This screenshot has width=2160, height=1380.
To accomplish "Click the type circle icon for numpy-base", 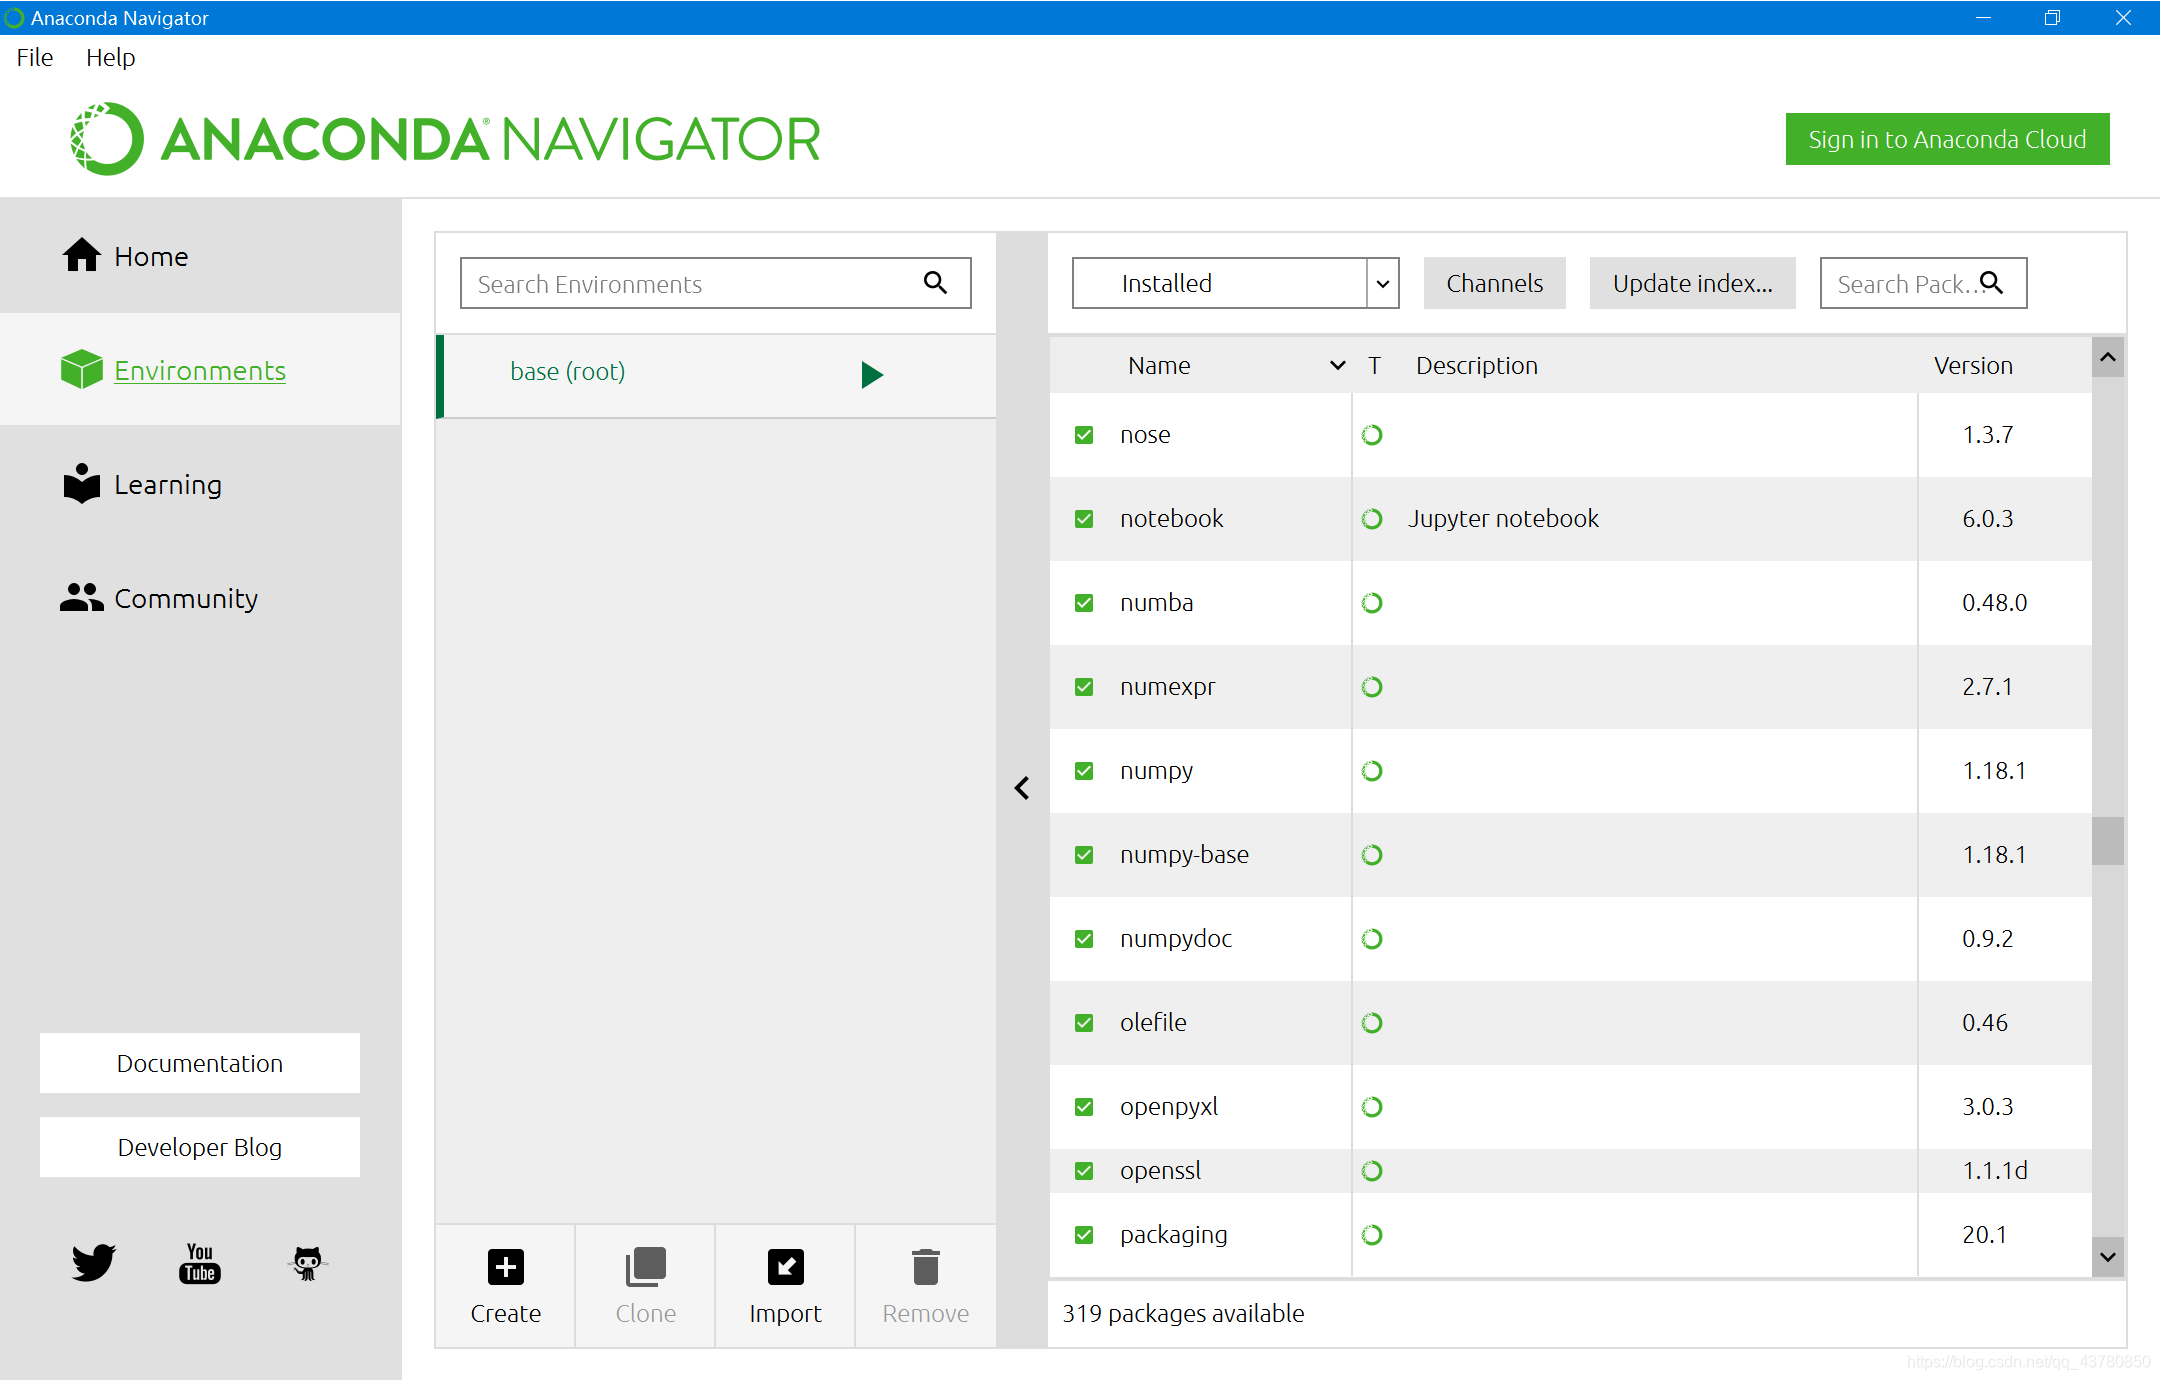I will pos(1372,855).
